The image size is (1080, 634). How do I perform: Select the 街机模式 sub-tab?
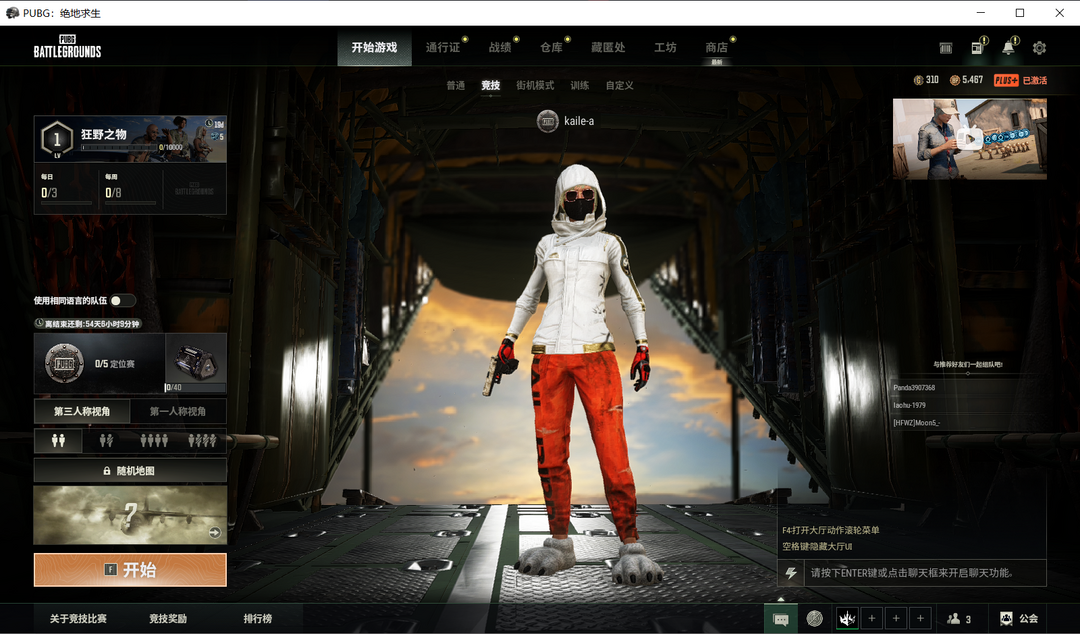tap(535, 86)
